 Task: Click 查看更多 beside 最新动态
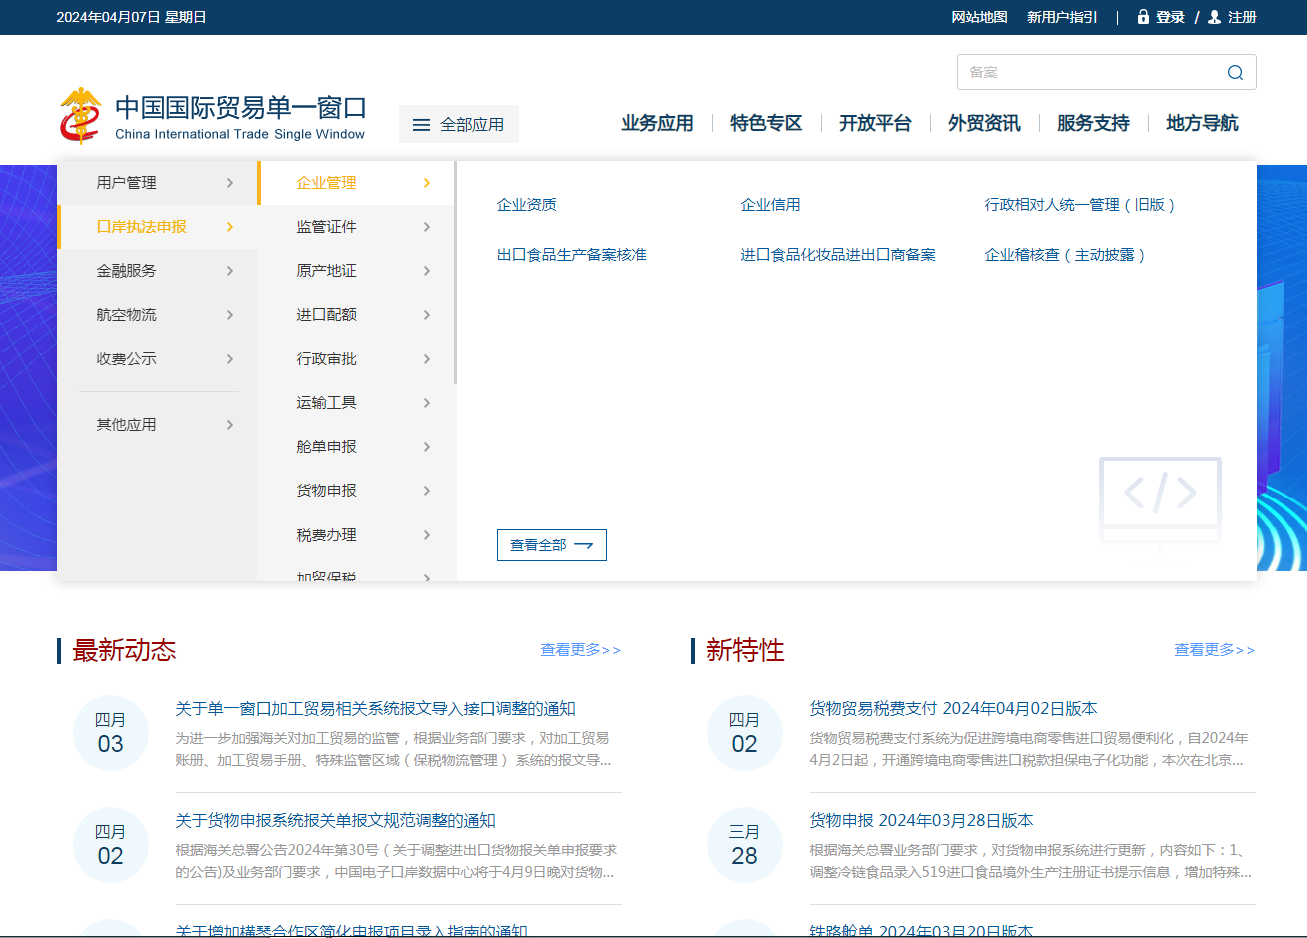pyautogui.click(x=580, y=650)
